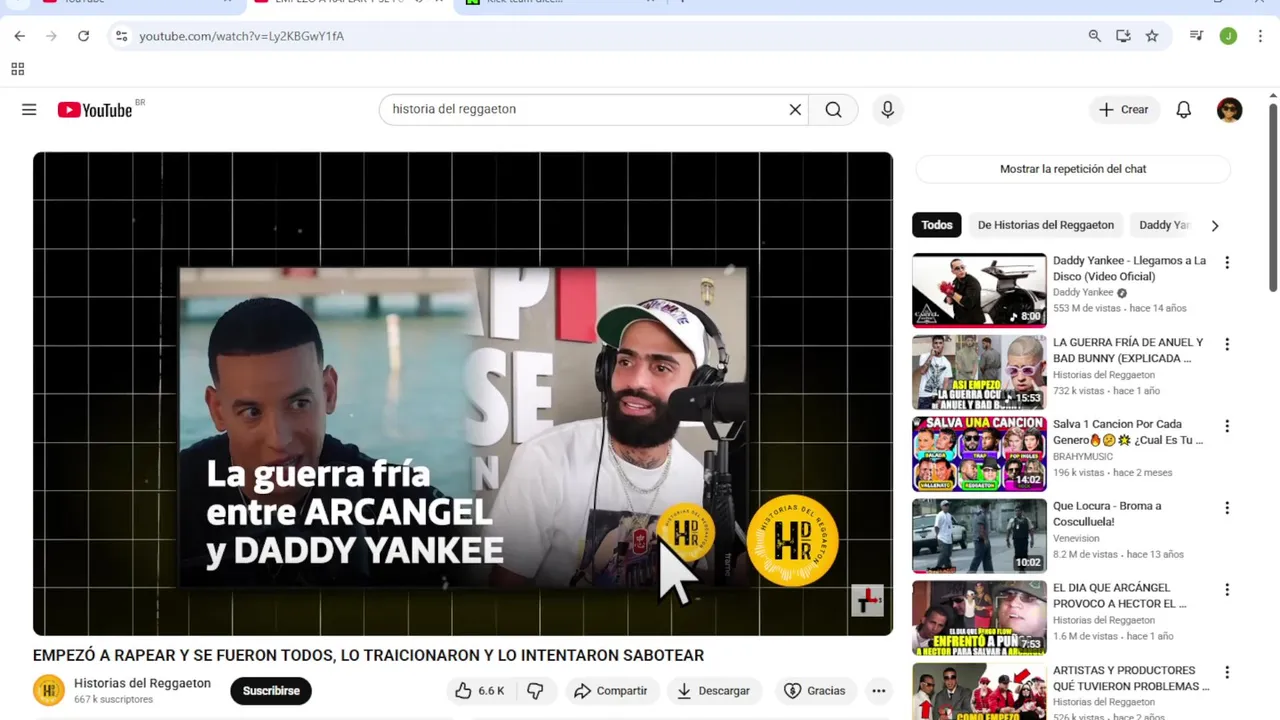Image resolution: width=1280 pixels, height=720 pixels.
Task: Click the browser zoom magnifier icon
Action: [1095, 36]
